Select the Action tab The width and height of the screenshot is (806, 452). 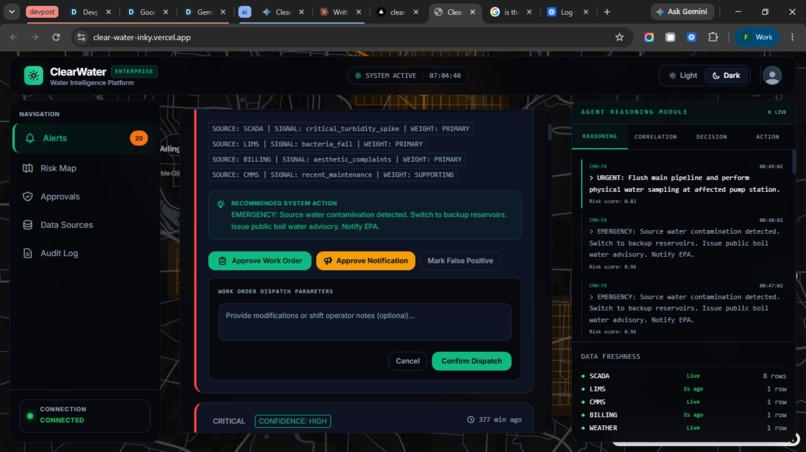[767, 137]
